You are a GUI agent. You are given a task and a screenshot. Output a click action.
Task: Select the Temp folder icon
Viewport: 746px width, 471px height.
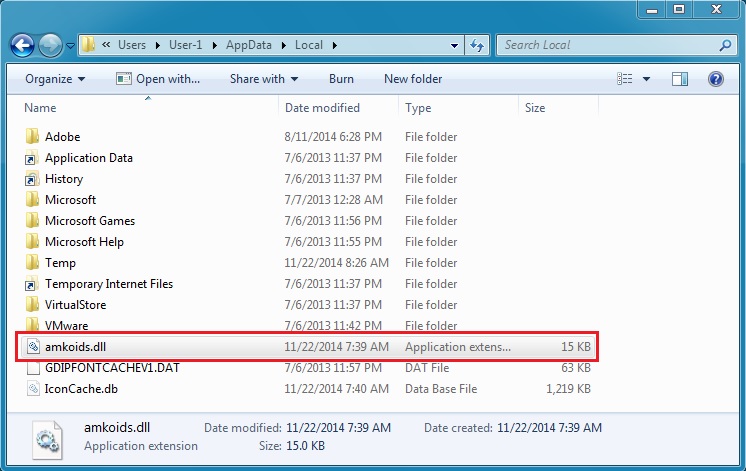(32, 262)
